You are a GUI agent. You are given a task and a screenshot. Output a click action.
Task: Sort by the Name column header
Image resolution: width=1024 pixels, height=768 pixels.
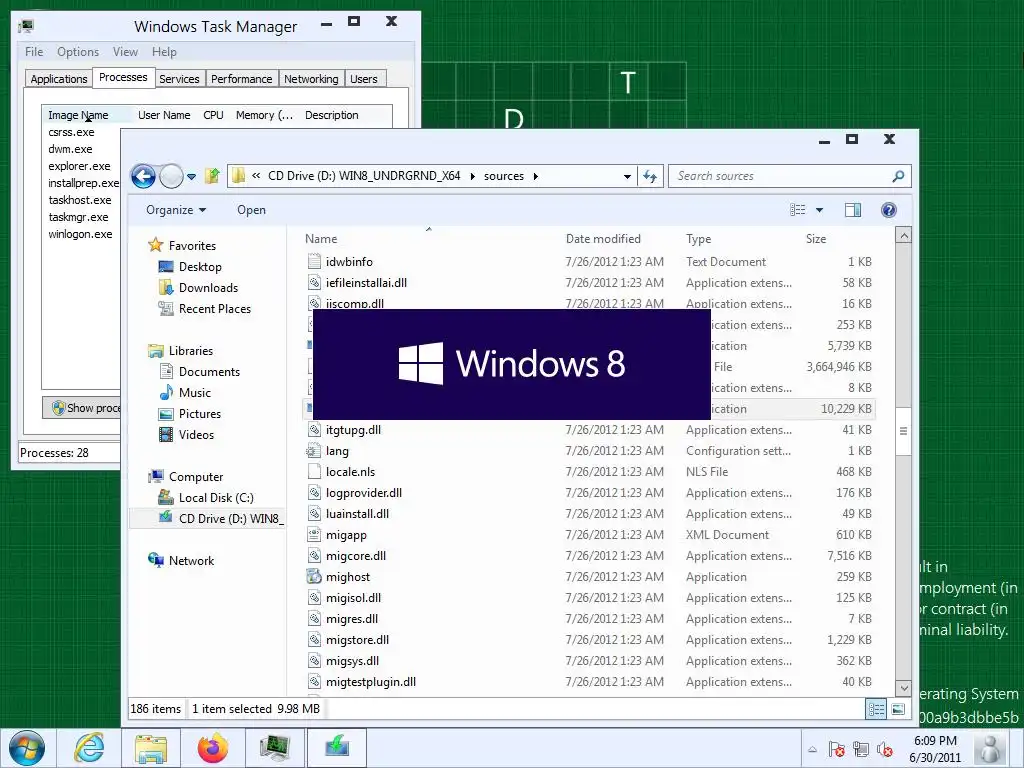coord(321,239)
